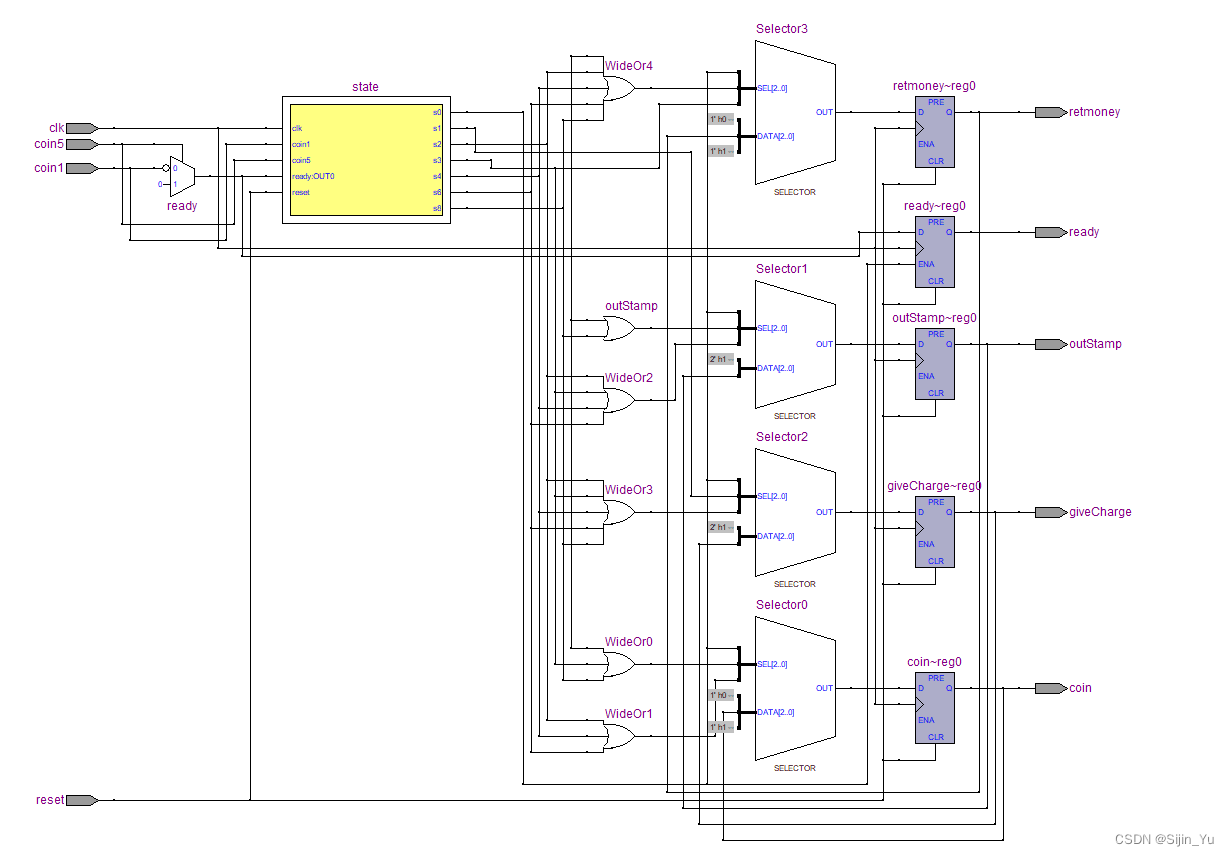
Task: Click the retmoney output pin symbol
Action: [1050, 112]
